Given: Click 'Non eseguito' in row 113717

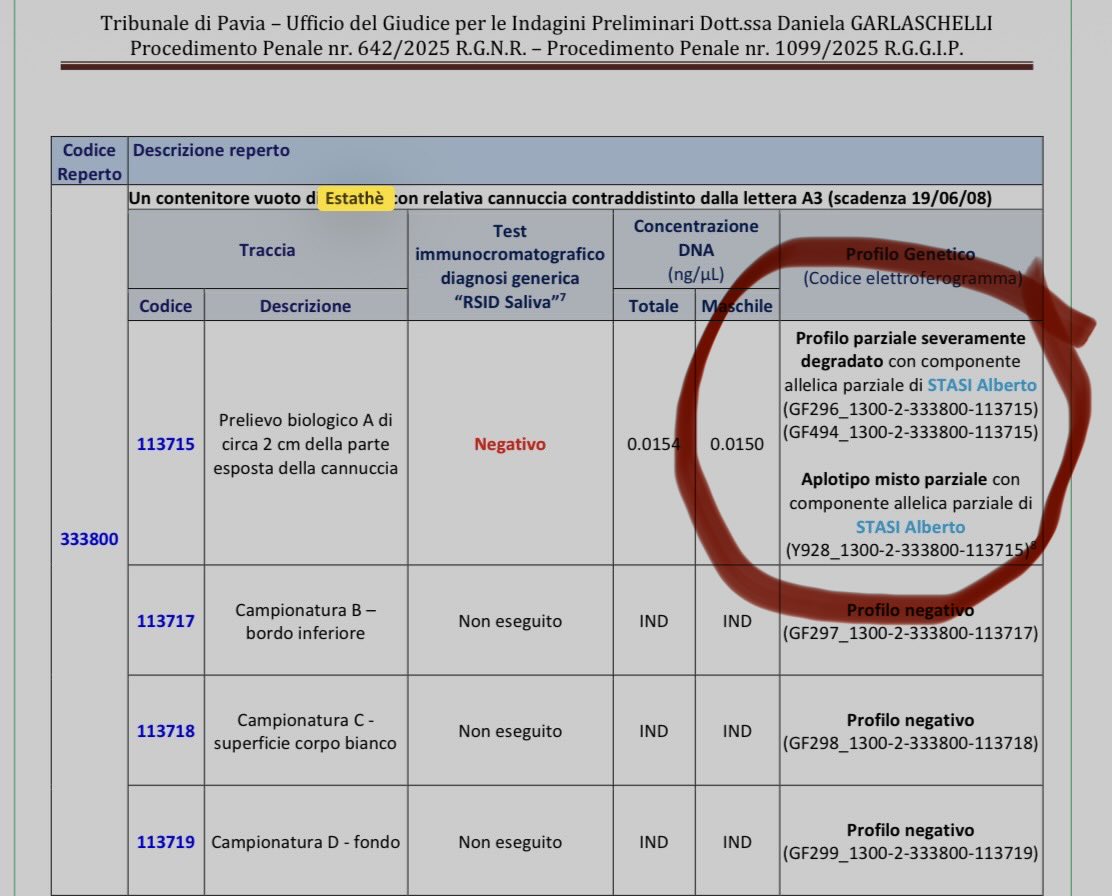Looking at the screenshot, I should click(x=510, y=621).
